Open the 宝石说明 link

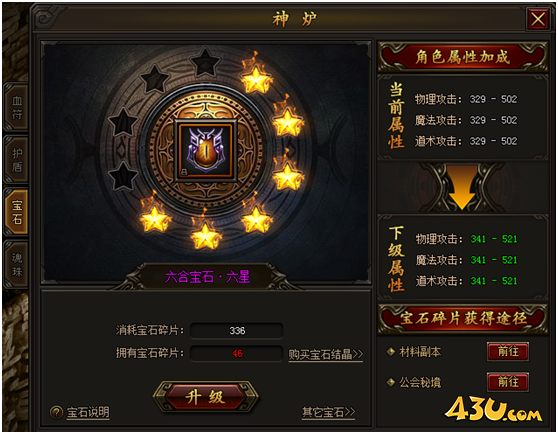(88, 412)
